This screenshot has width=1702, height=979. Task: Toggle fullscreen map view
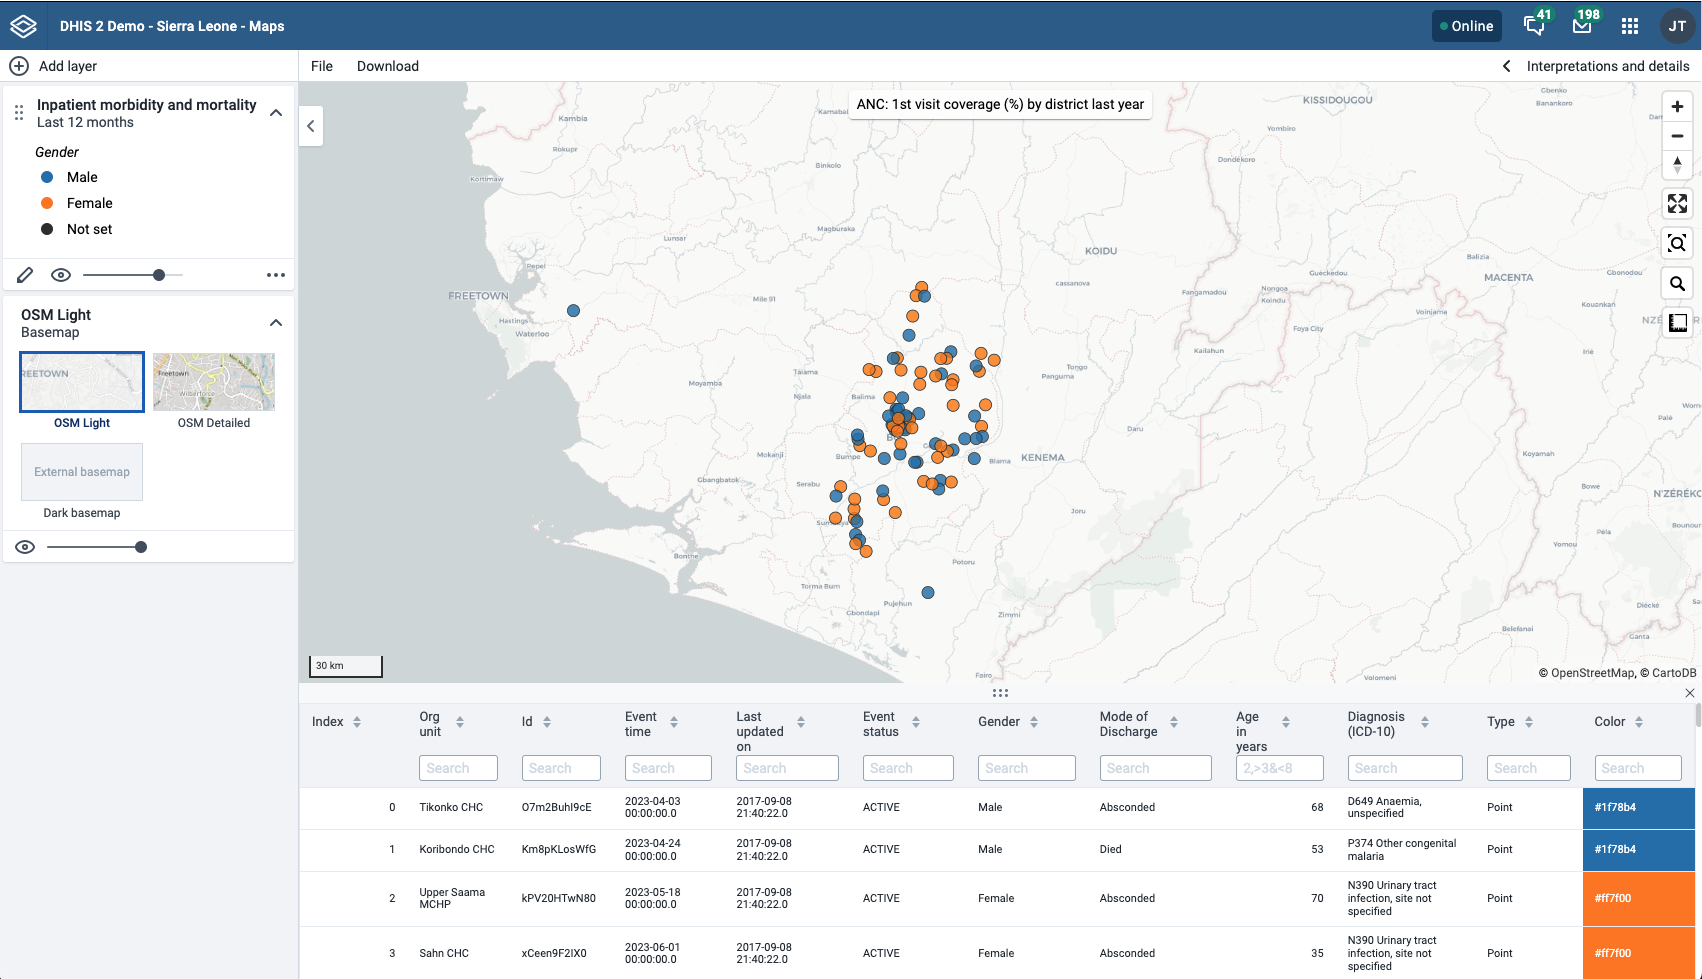click(x=1678, y=204)
